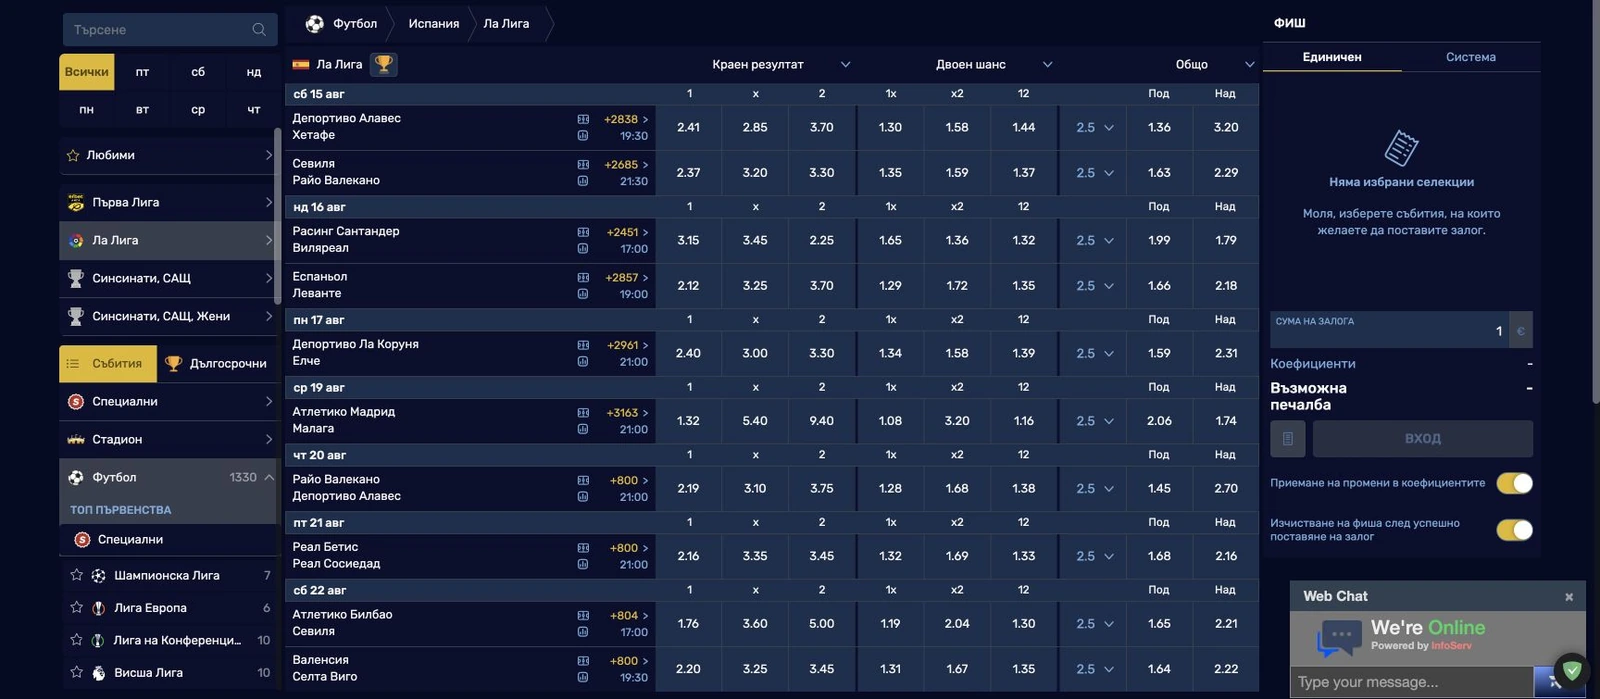Select x2 odds 2.04 for Атлетико Билбао vs Севиля

(957, 624)
